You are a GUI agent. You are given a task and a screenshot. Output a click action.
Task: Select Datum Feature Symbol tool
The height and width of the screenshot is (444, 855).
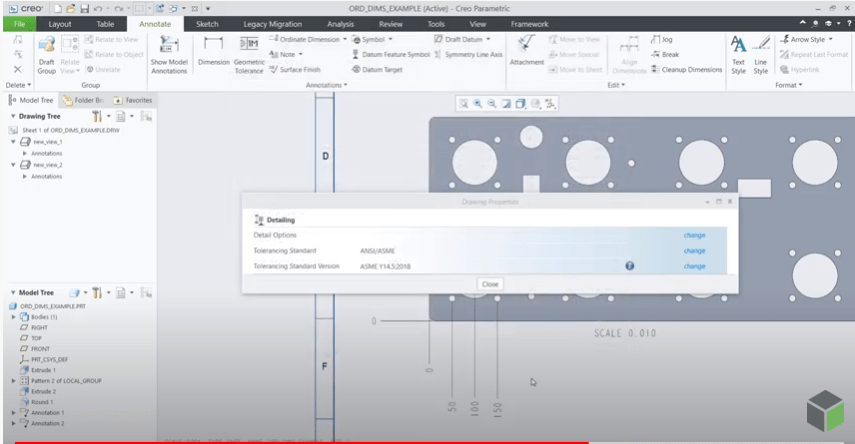pos(390,54)
